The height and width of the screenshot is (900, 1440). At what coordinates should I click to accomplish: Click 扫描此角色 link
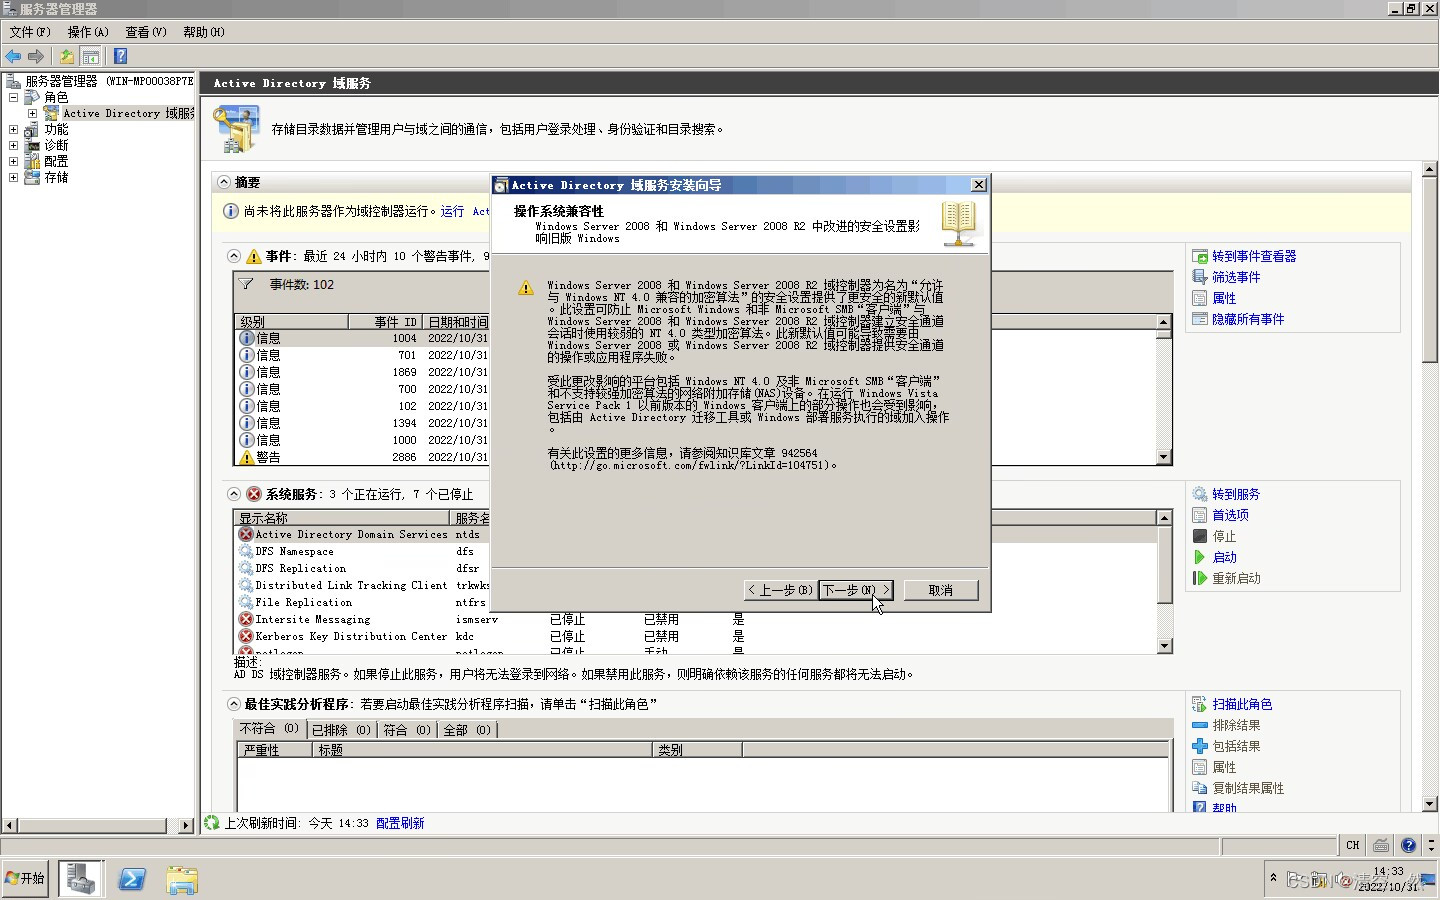click(1242, 704)
